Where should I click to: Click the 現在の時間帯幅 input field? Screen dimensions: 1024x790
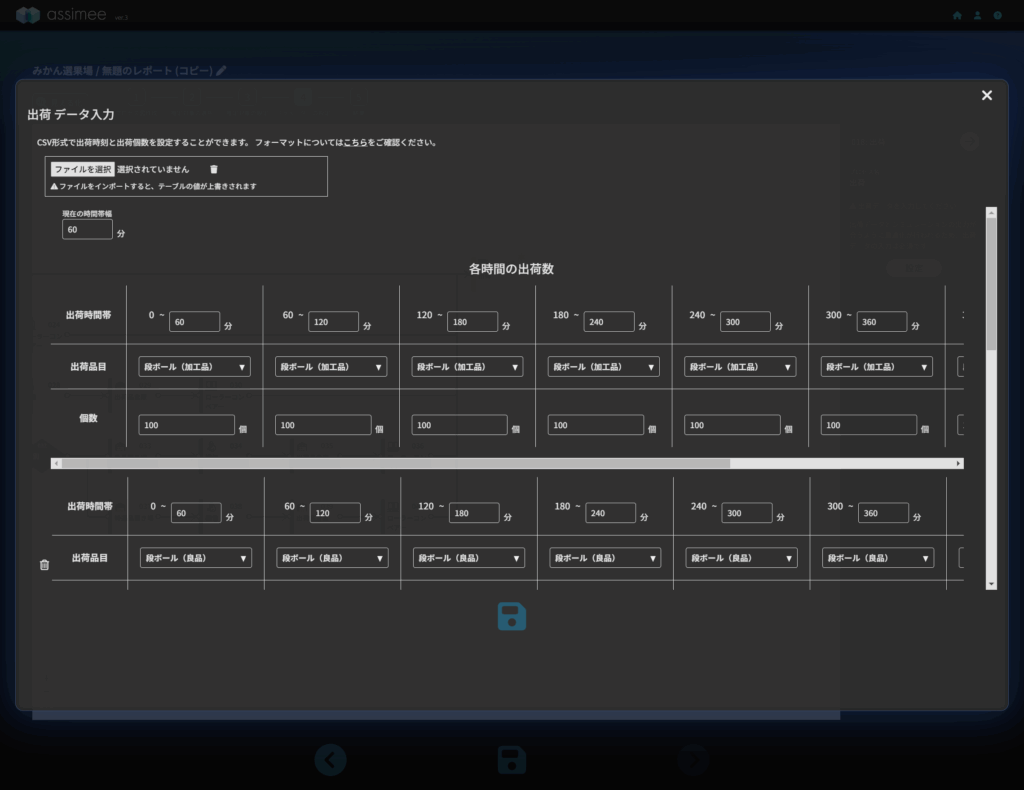[87, 230]
